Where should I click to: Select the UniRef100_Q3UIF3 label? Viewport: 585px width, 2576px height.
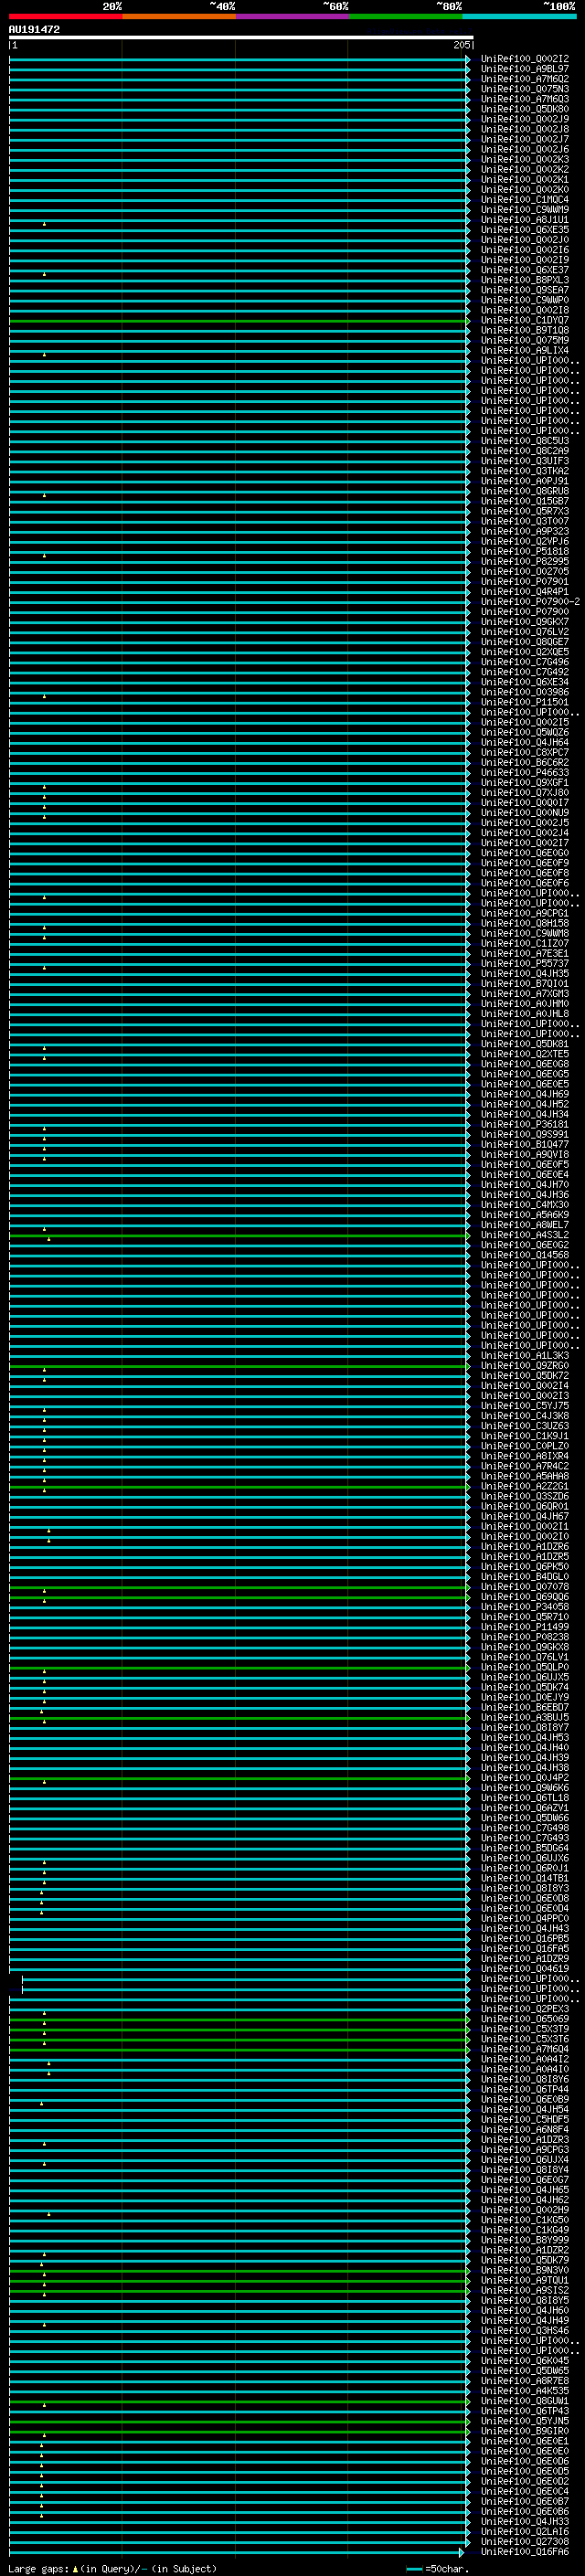click(x=525, y=461)
